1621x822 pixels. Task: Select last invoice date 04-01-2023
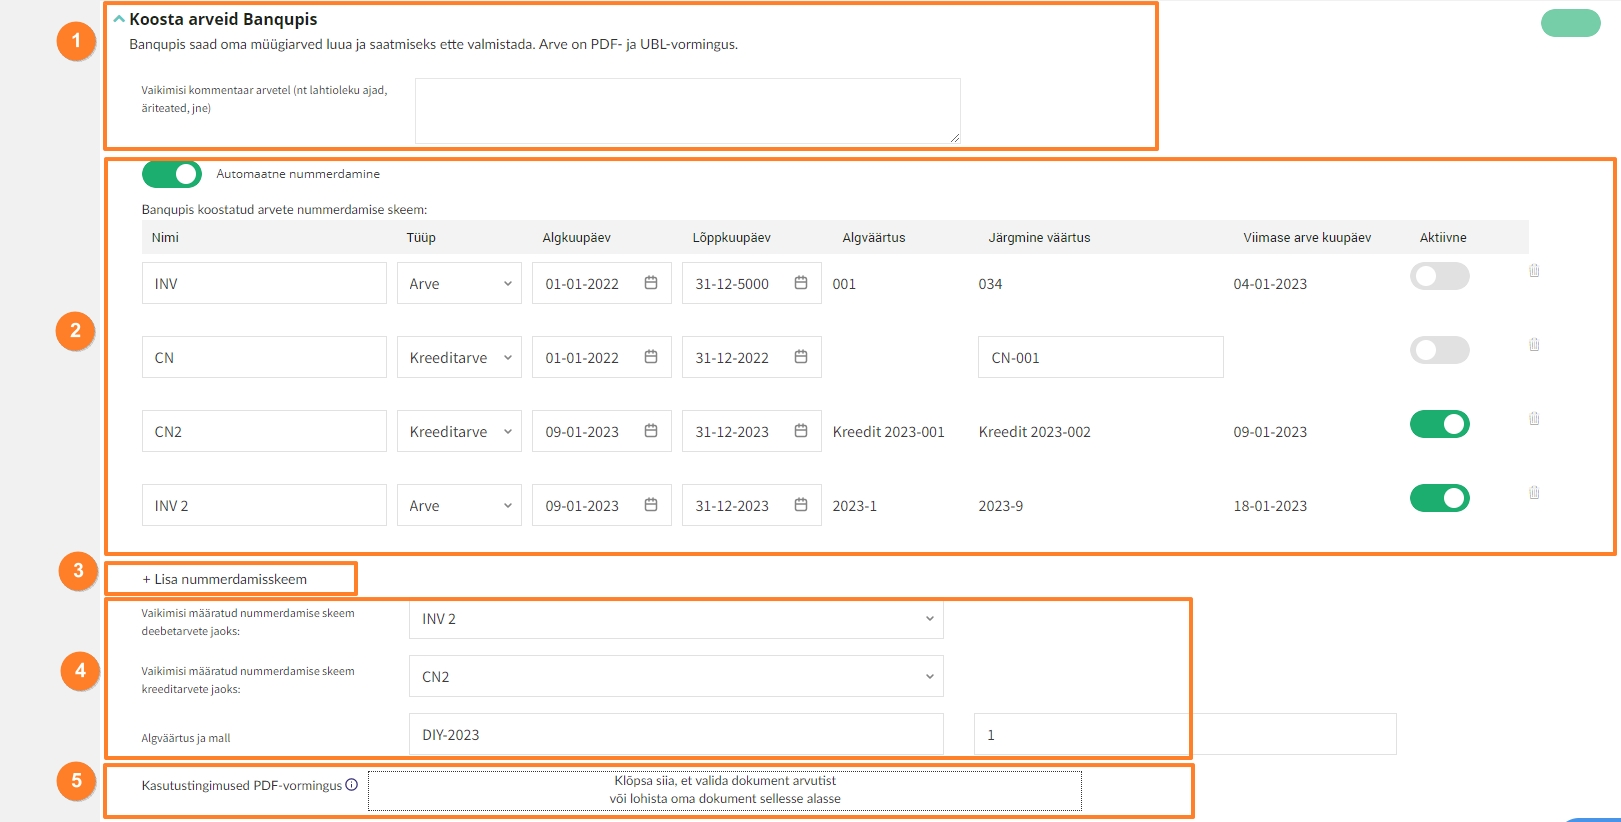point(1270,284)
